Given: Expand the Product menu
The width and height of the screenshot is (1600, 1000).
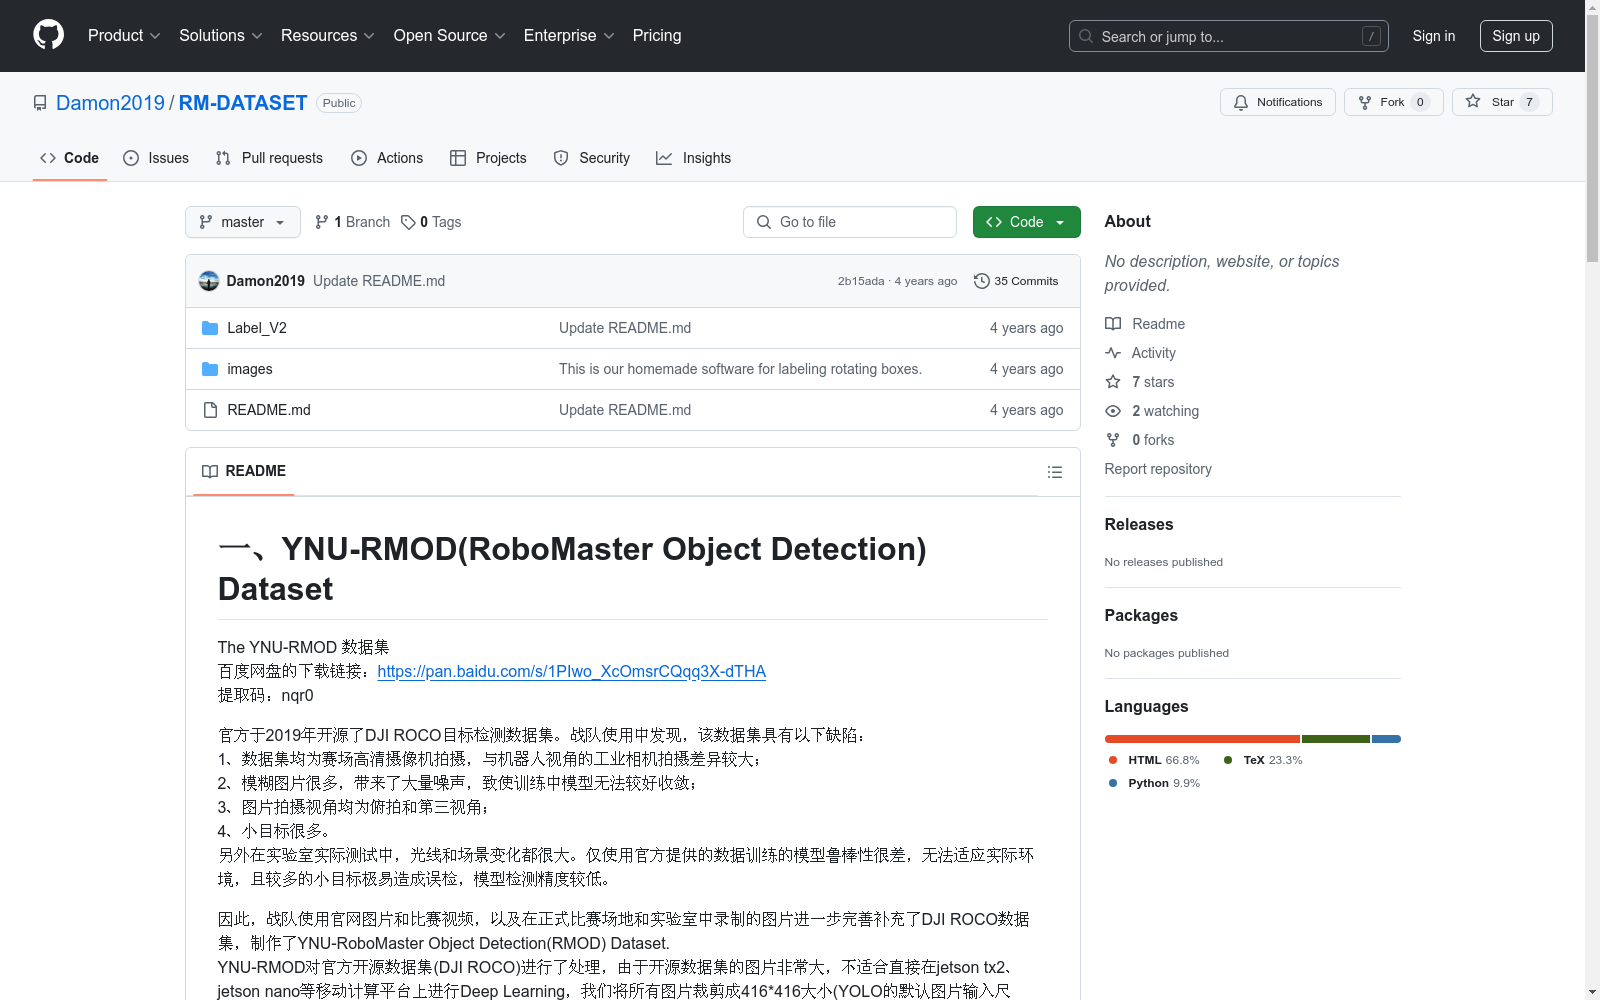Looking at the screenshot, I should [124, 36].
